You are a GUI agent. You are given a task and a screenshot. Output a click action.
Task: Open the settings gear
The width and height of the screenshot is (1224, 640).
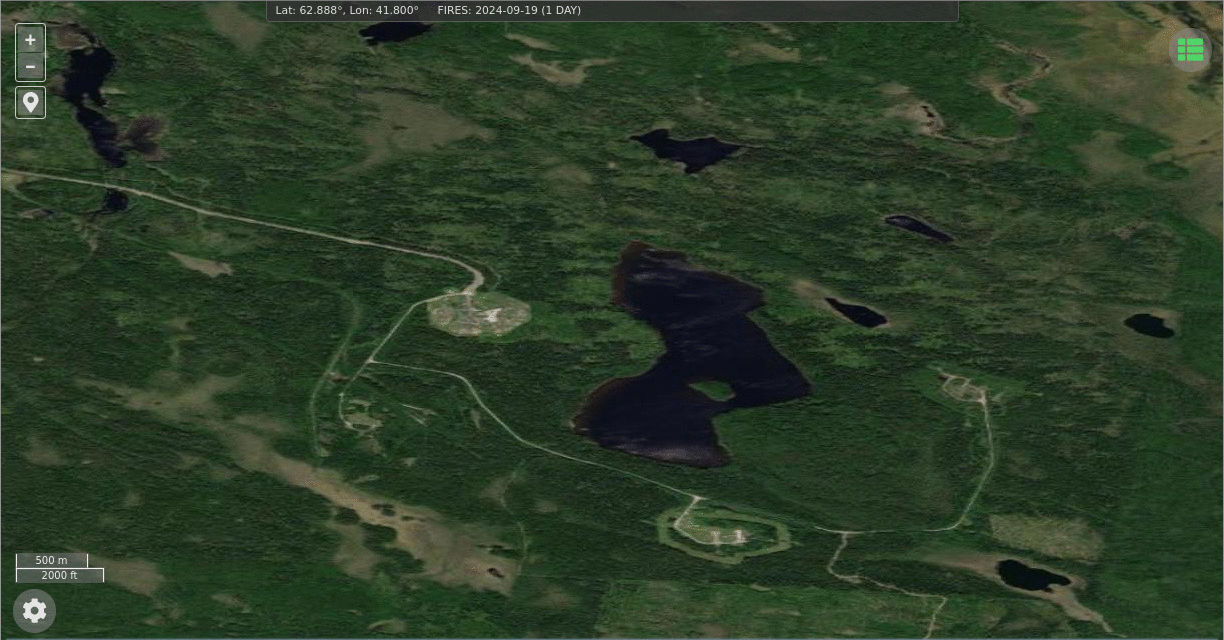pyautogui.click(x=35, y=610)
